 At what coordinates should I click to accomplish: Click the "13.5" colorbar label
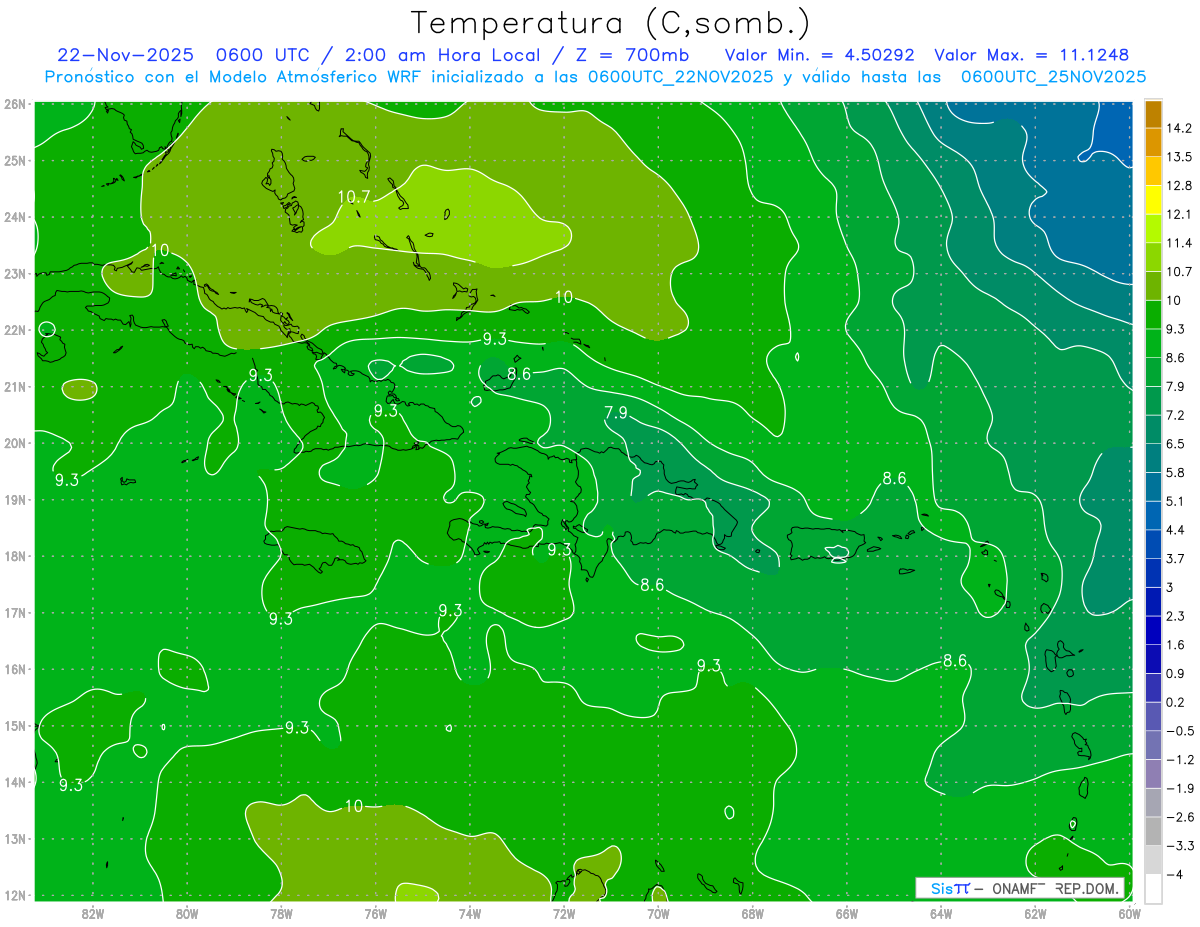(1178, 157)
